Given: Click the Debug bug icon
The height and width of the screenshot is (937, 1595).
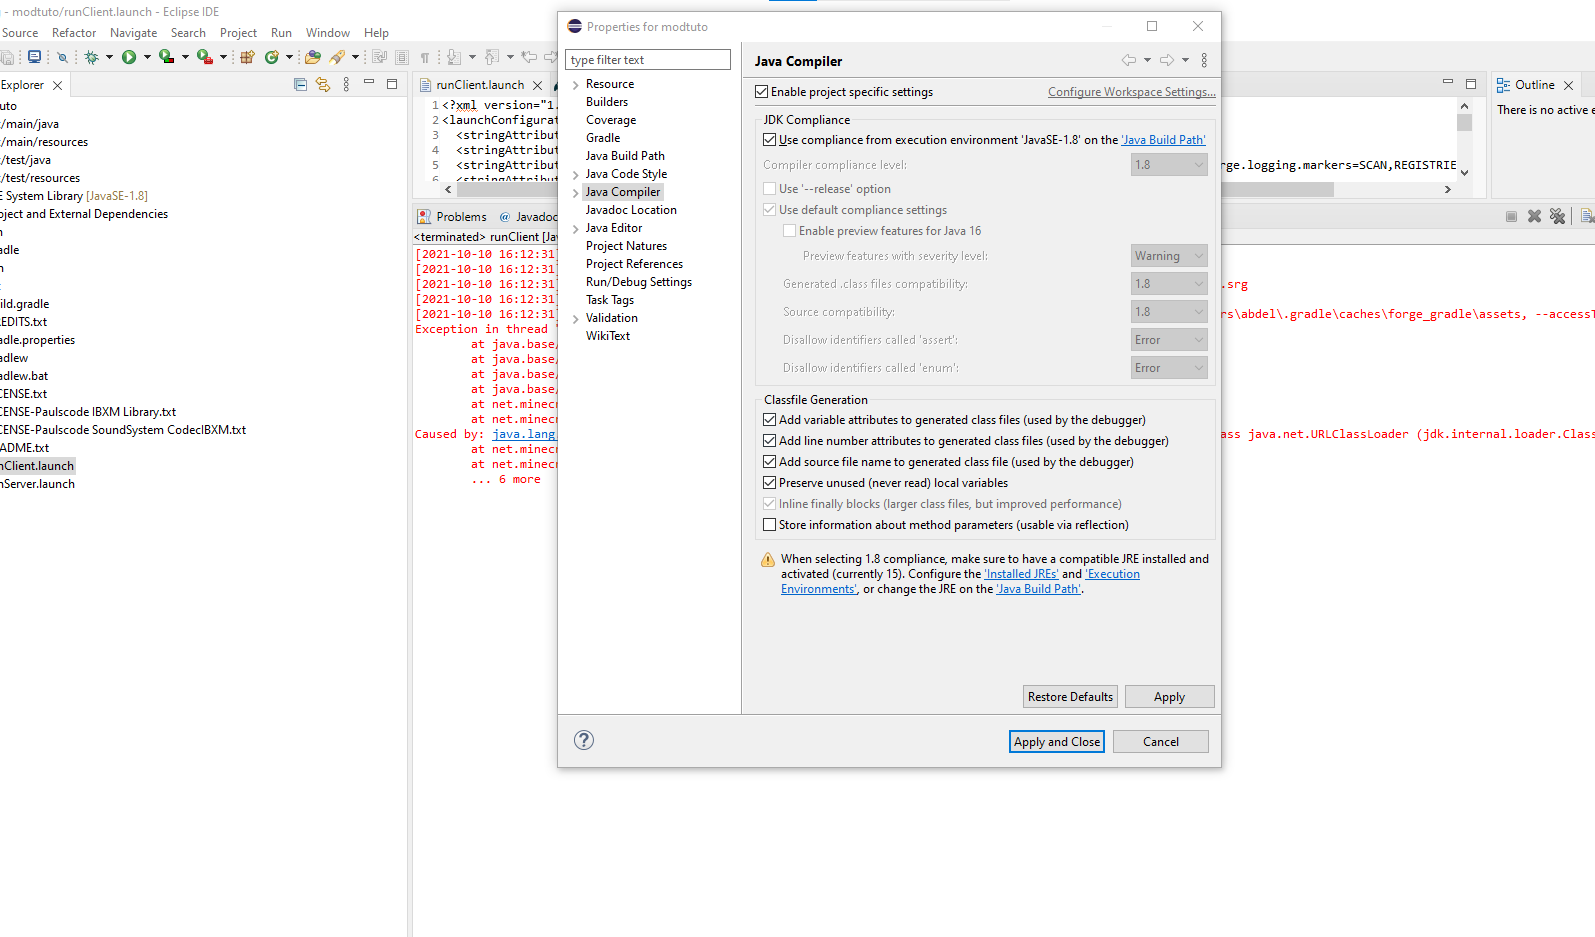Looking at the screenshot, I should (91, 57).
